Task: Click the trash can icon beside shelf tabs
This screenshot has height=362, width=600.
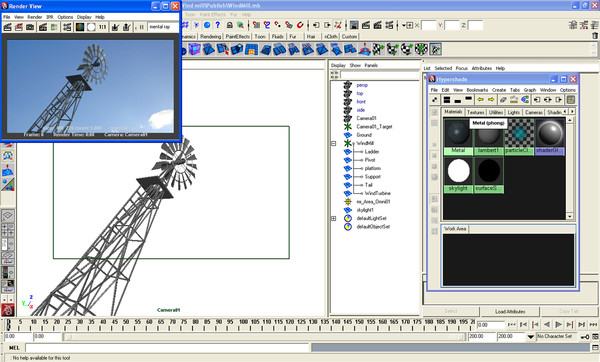Action: [595, 36]
